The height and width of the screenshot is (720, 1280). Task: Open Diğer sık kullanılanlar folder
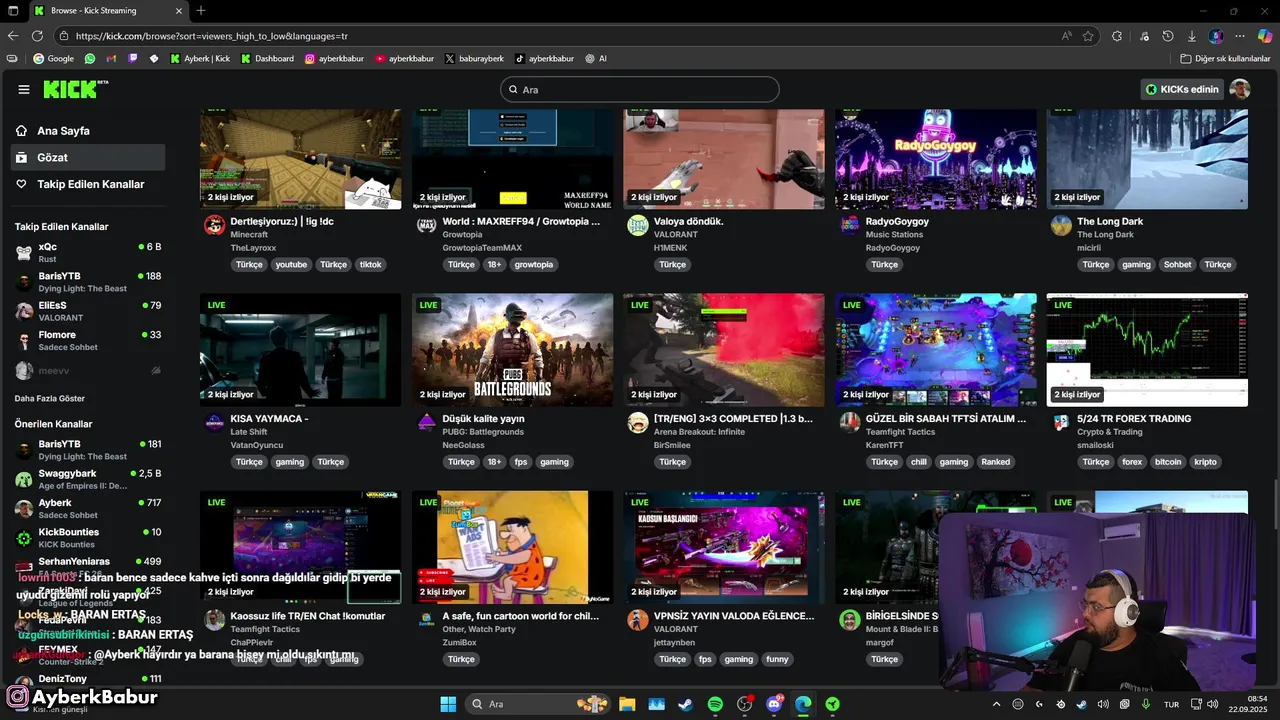tap(1225, 58)
